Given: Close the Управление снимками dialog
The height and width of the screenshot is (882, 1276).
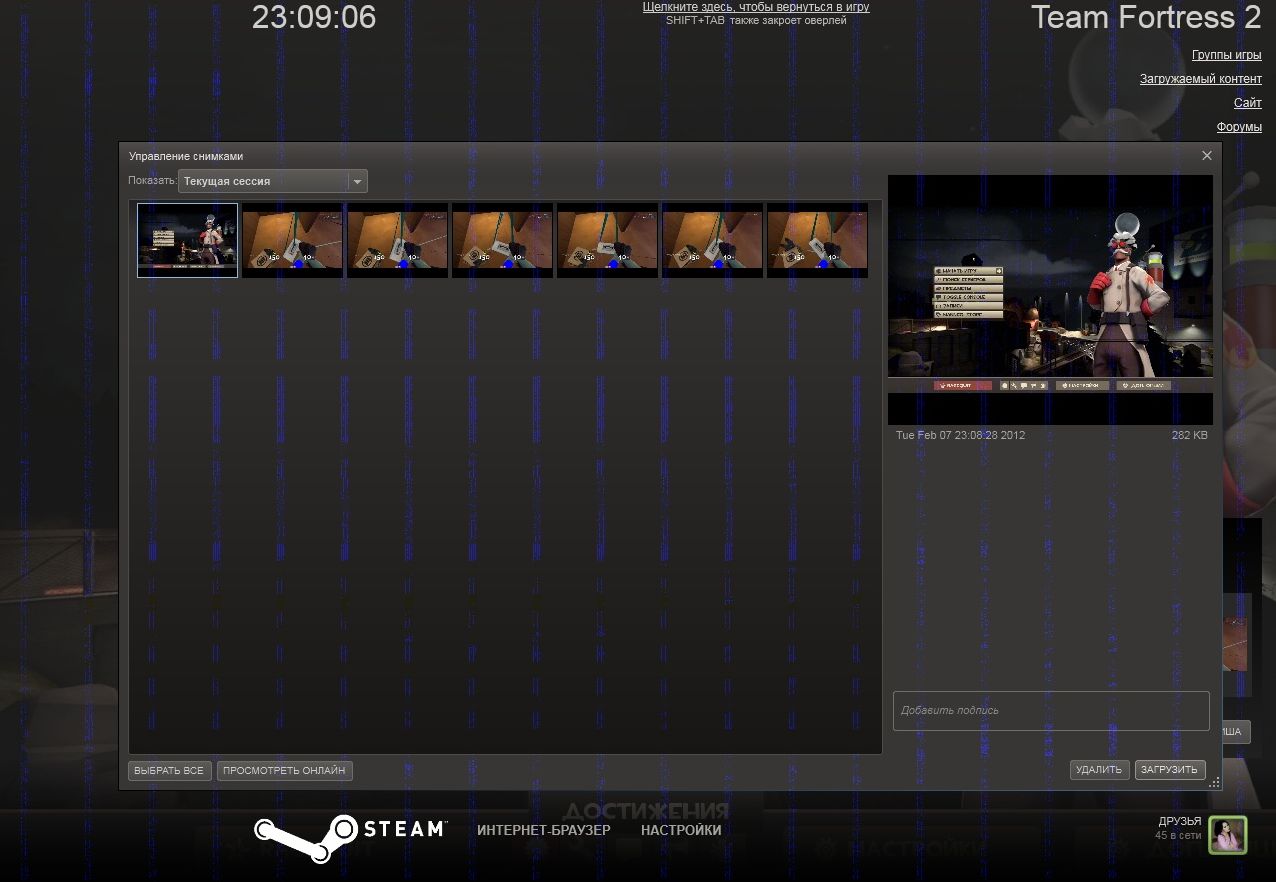Looking at the screenshot, I should point(1207,156).
